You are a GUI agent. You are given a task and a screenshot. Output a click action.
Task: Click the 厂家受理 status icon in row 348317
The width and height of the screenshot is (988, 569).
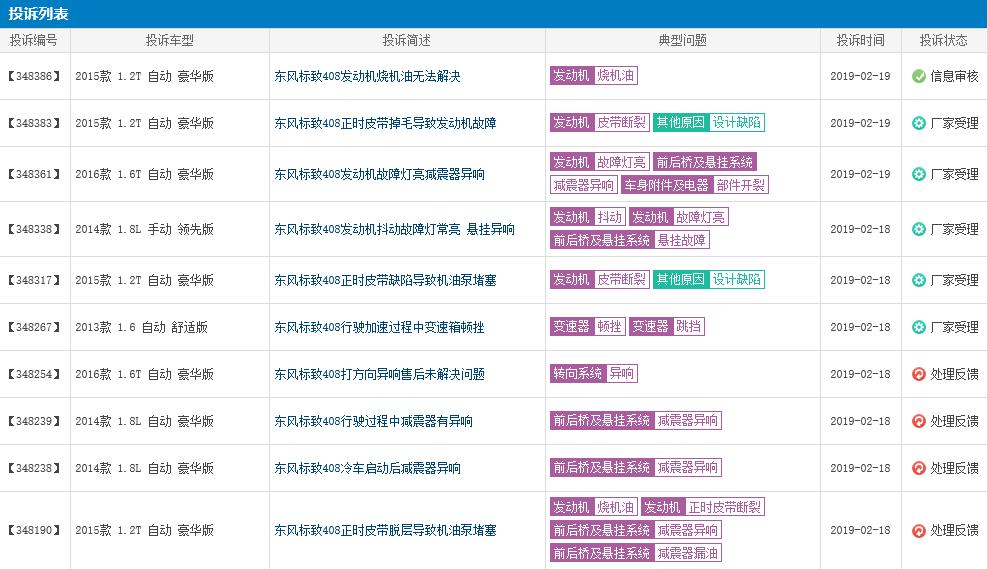pos(919,280)
